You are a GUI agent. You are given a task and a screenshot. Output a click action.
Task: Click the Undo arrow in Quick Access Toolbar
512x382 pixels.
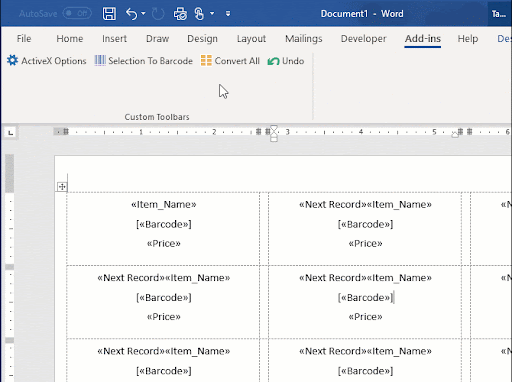[x=131, y=14]
